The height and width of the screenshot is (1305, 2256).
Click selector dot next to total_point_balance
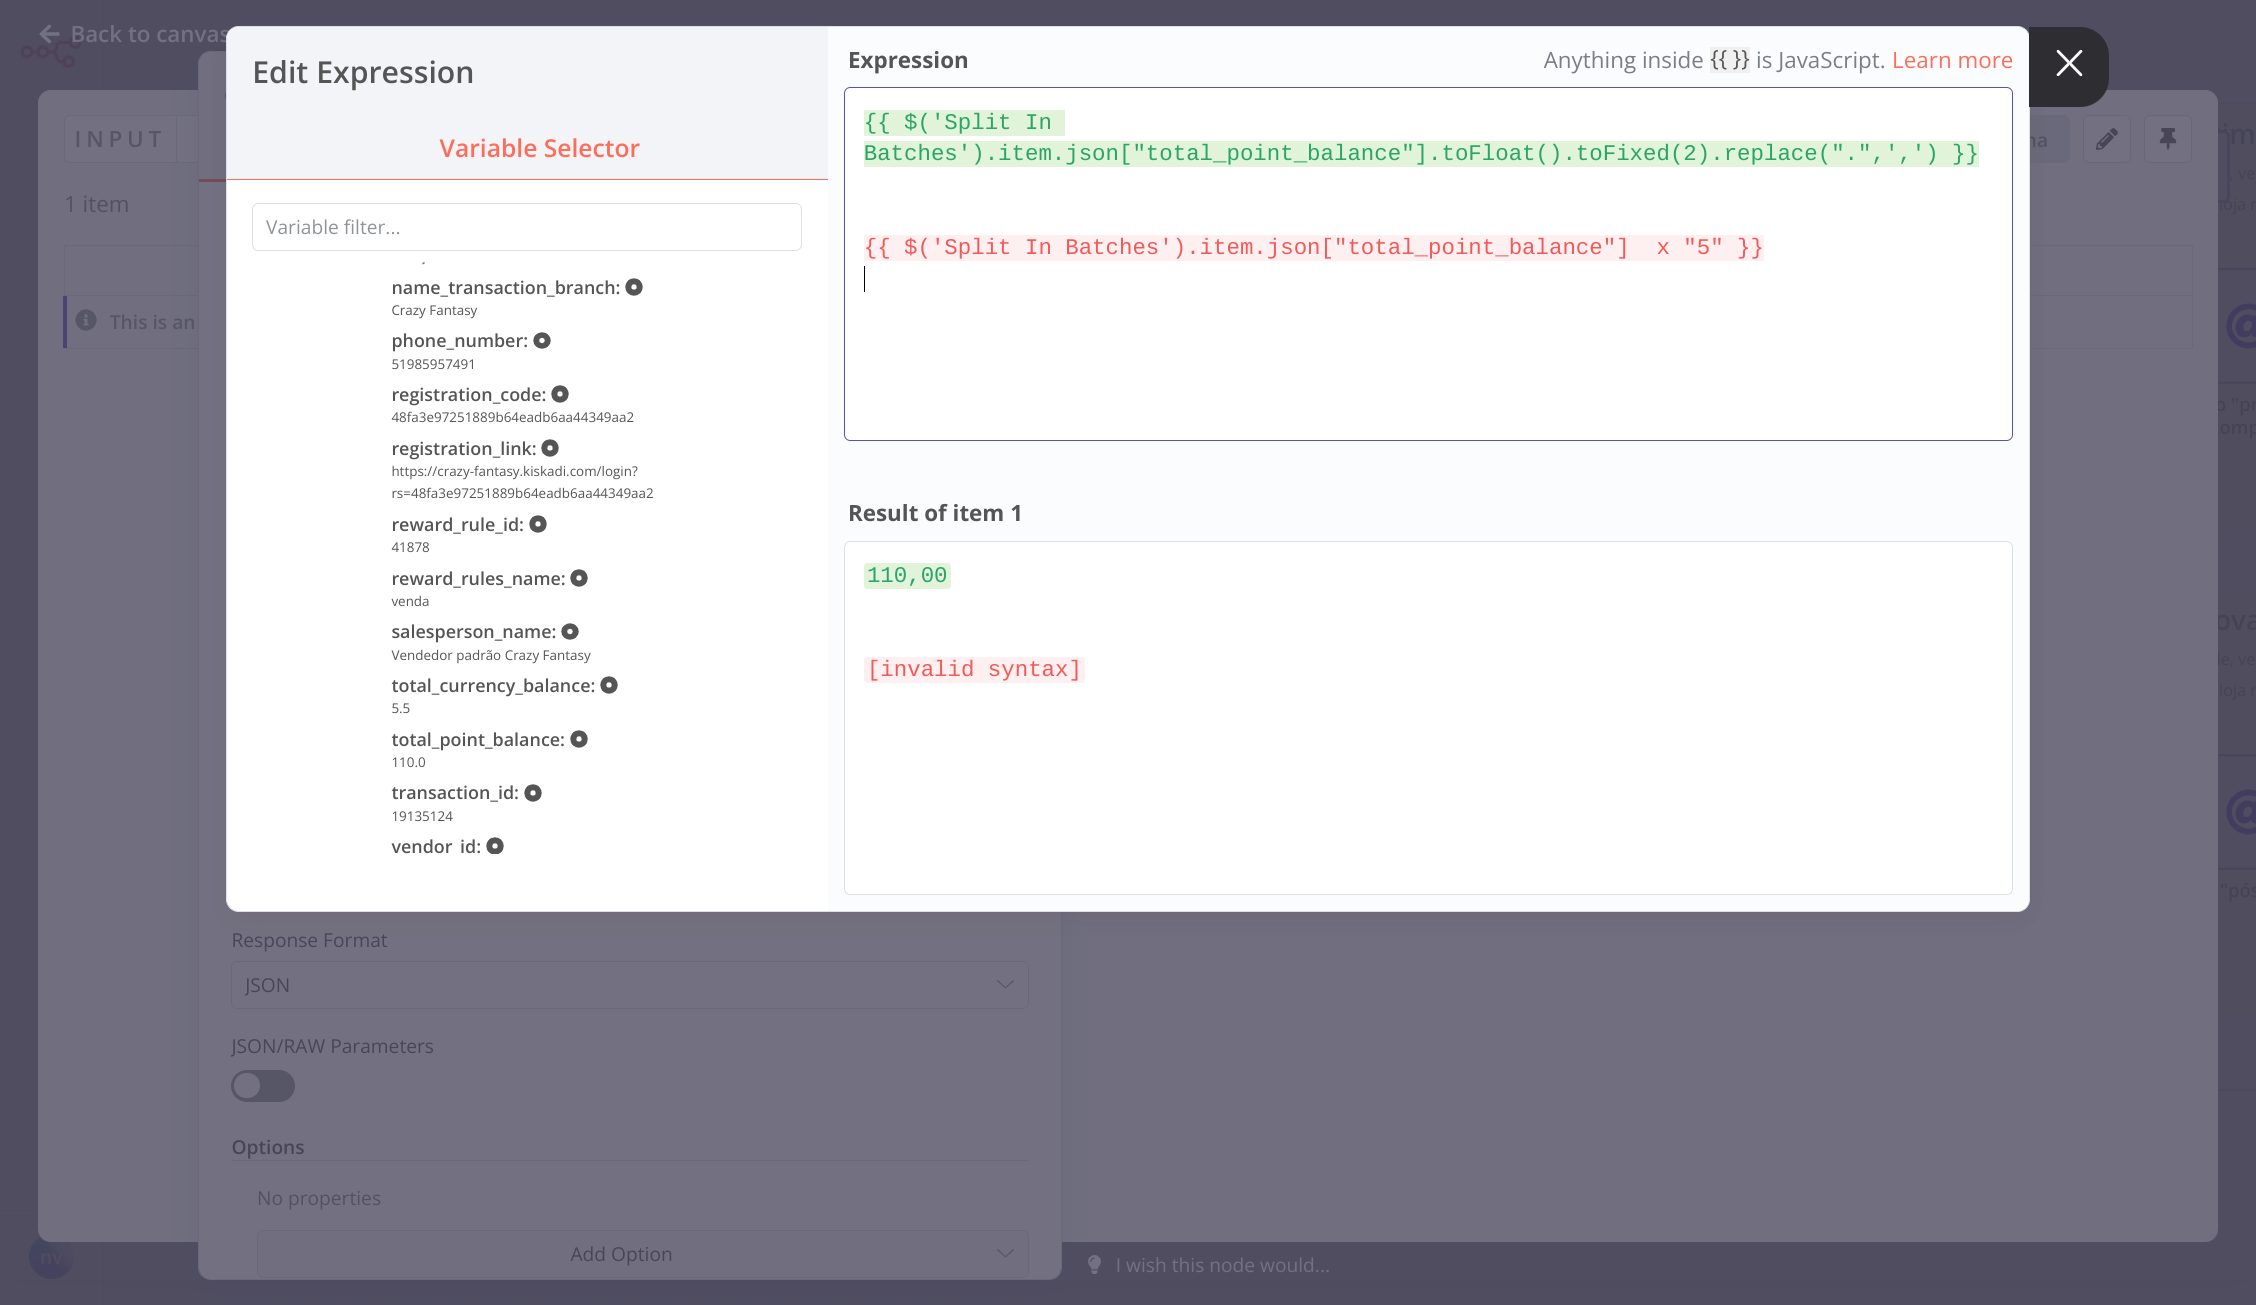[x=579, y=739]
